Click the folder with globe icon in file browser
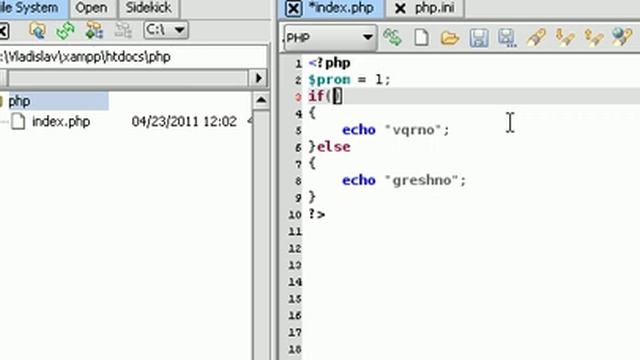The image size is (640, 360). (37, 30)
